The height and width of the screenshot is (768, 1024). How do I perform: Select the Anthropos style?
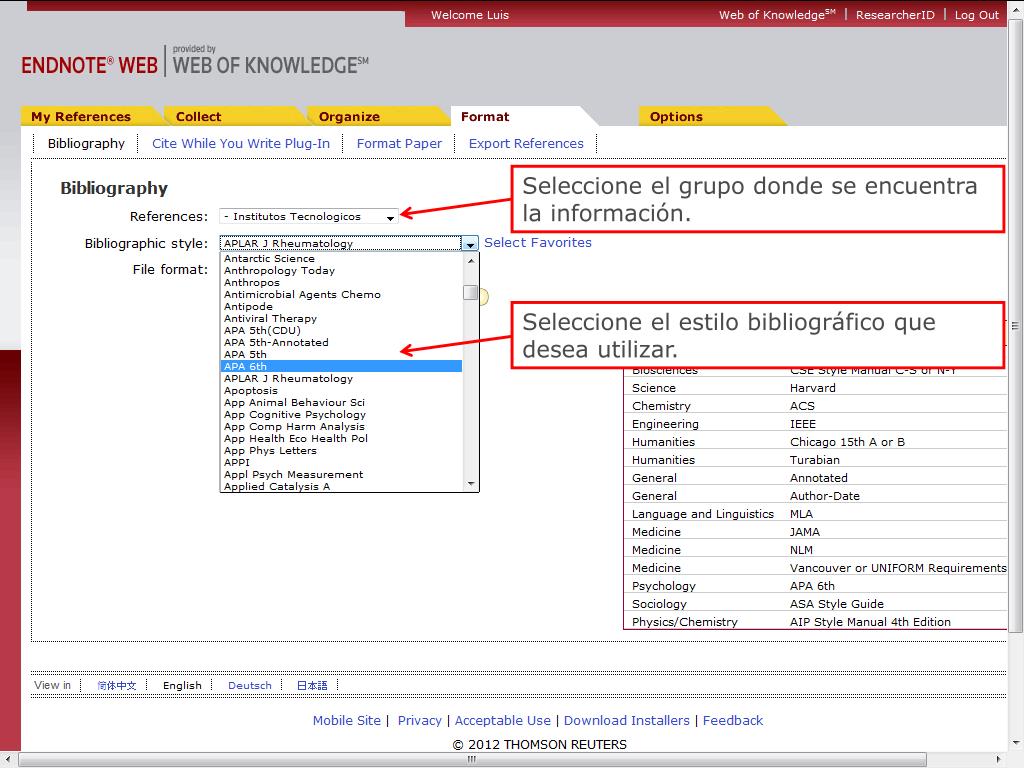point(341,282)
